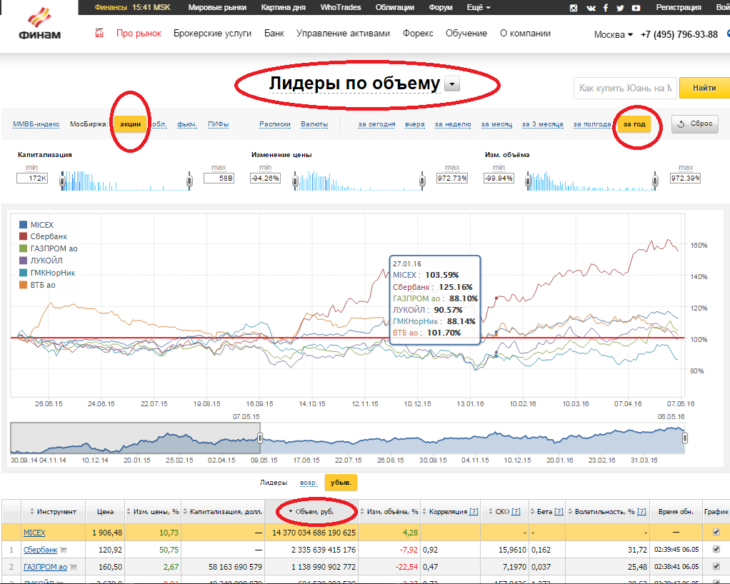The image size is (730, 584).
Task: Click the help icon next to СКО
Action: pos(516,511)
